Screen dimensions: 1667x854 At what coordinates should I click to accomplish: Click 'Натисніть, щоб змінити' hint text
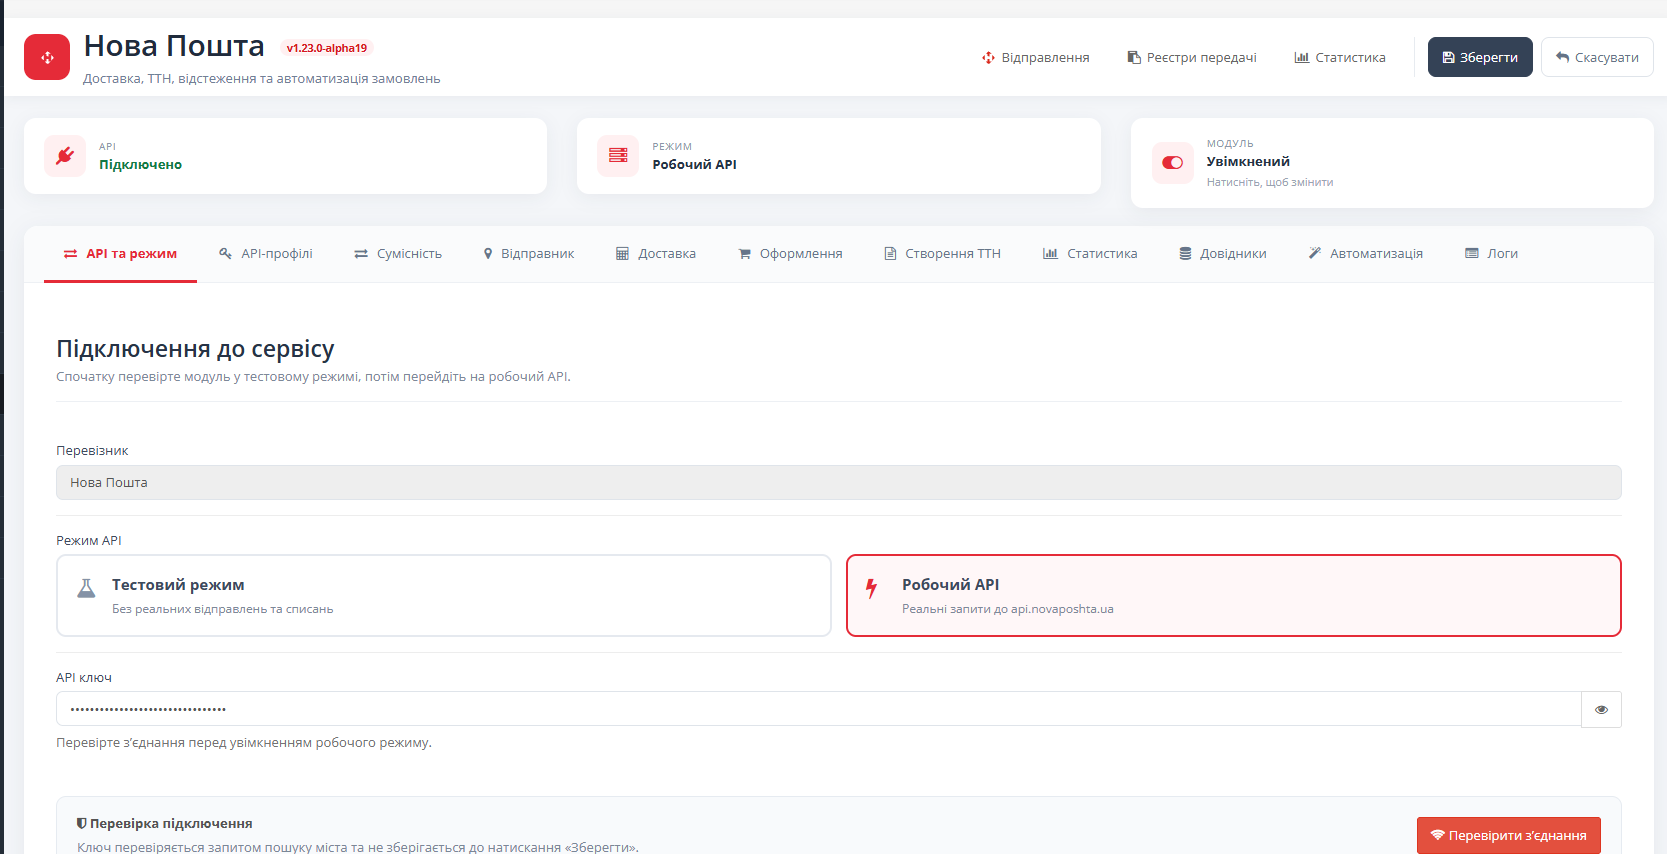[1270, 182]
